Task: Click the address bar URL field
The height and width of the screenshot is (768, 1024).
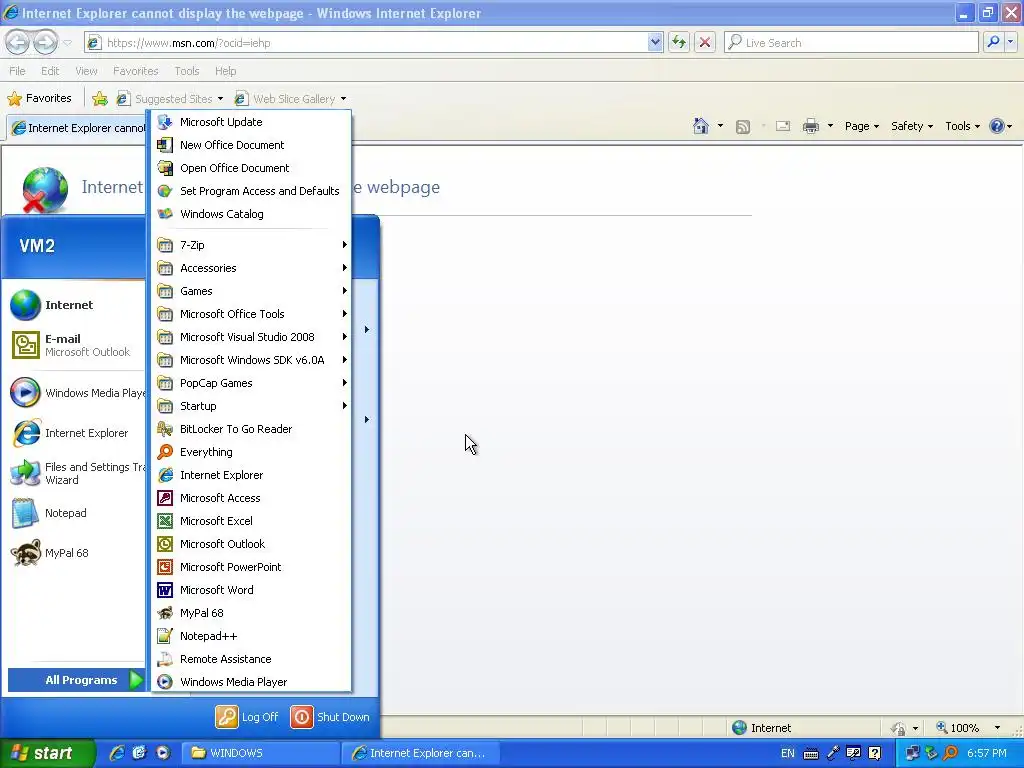Action: coord(374,42)
